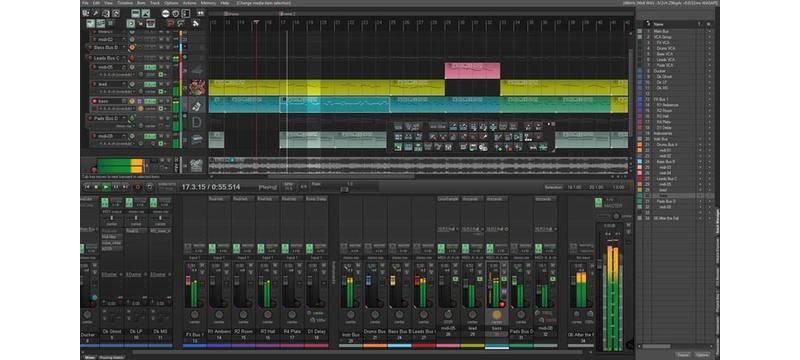This screenshot has width=800, height=360.
Task: Open the MIDI input dropdown on the midi-05 track
Action: 116,74
